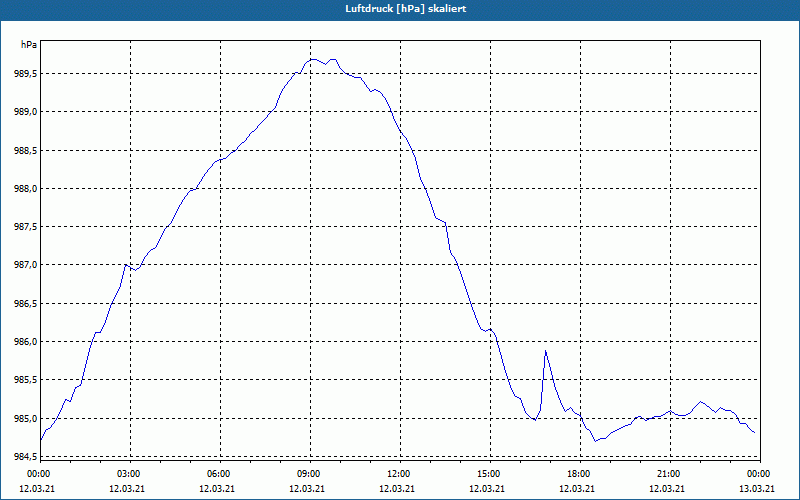
Task: Click the 986,0 y-axis label
Action: pyautogui.click(x=26, y=342)
